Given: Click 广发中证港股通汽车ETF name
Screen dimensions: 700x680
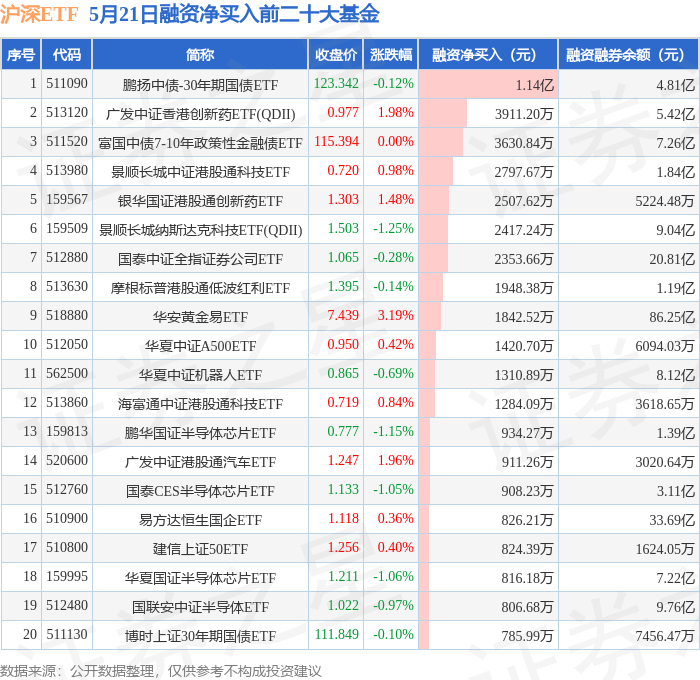Looking at the screenshot, I should pos(200,462).
